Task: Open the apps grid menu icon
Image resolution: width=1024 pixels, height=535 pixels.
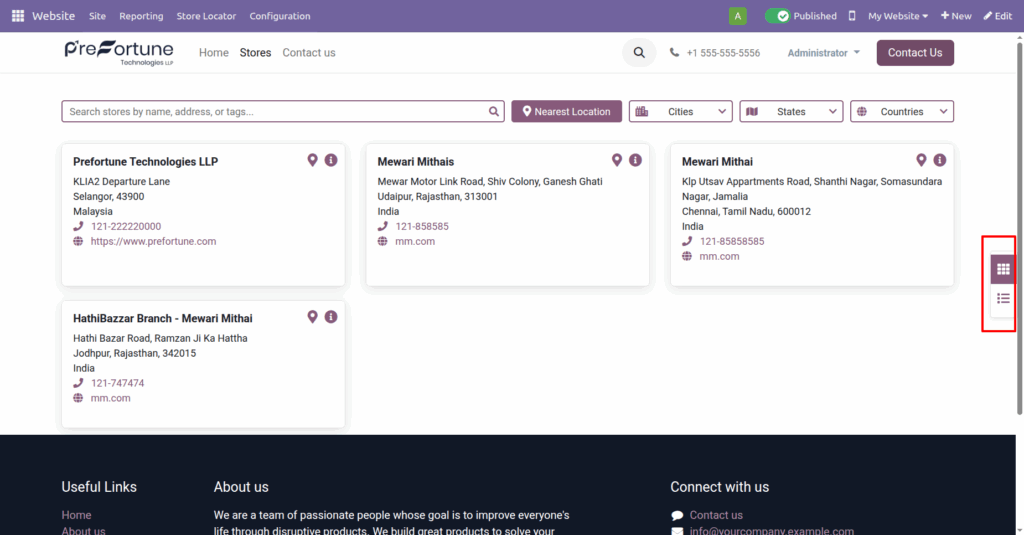Action: tap(18, 16)
